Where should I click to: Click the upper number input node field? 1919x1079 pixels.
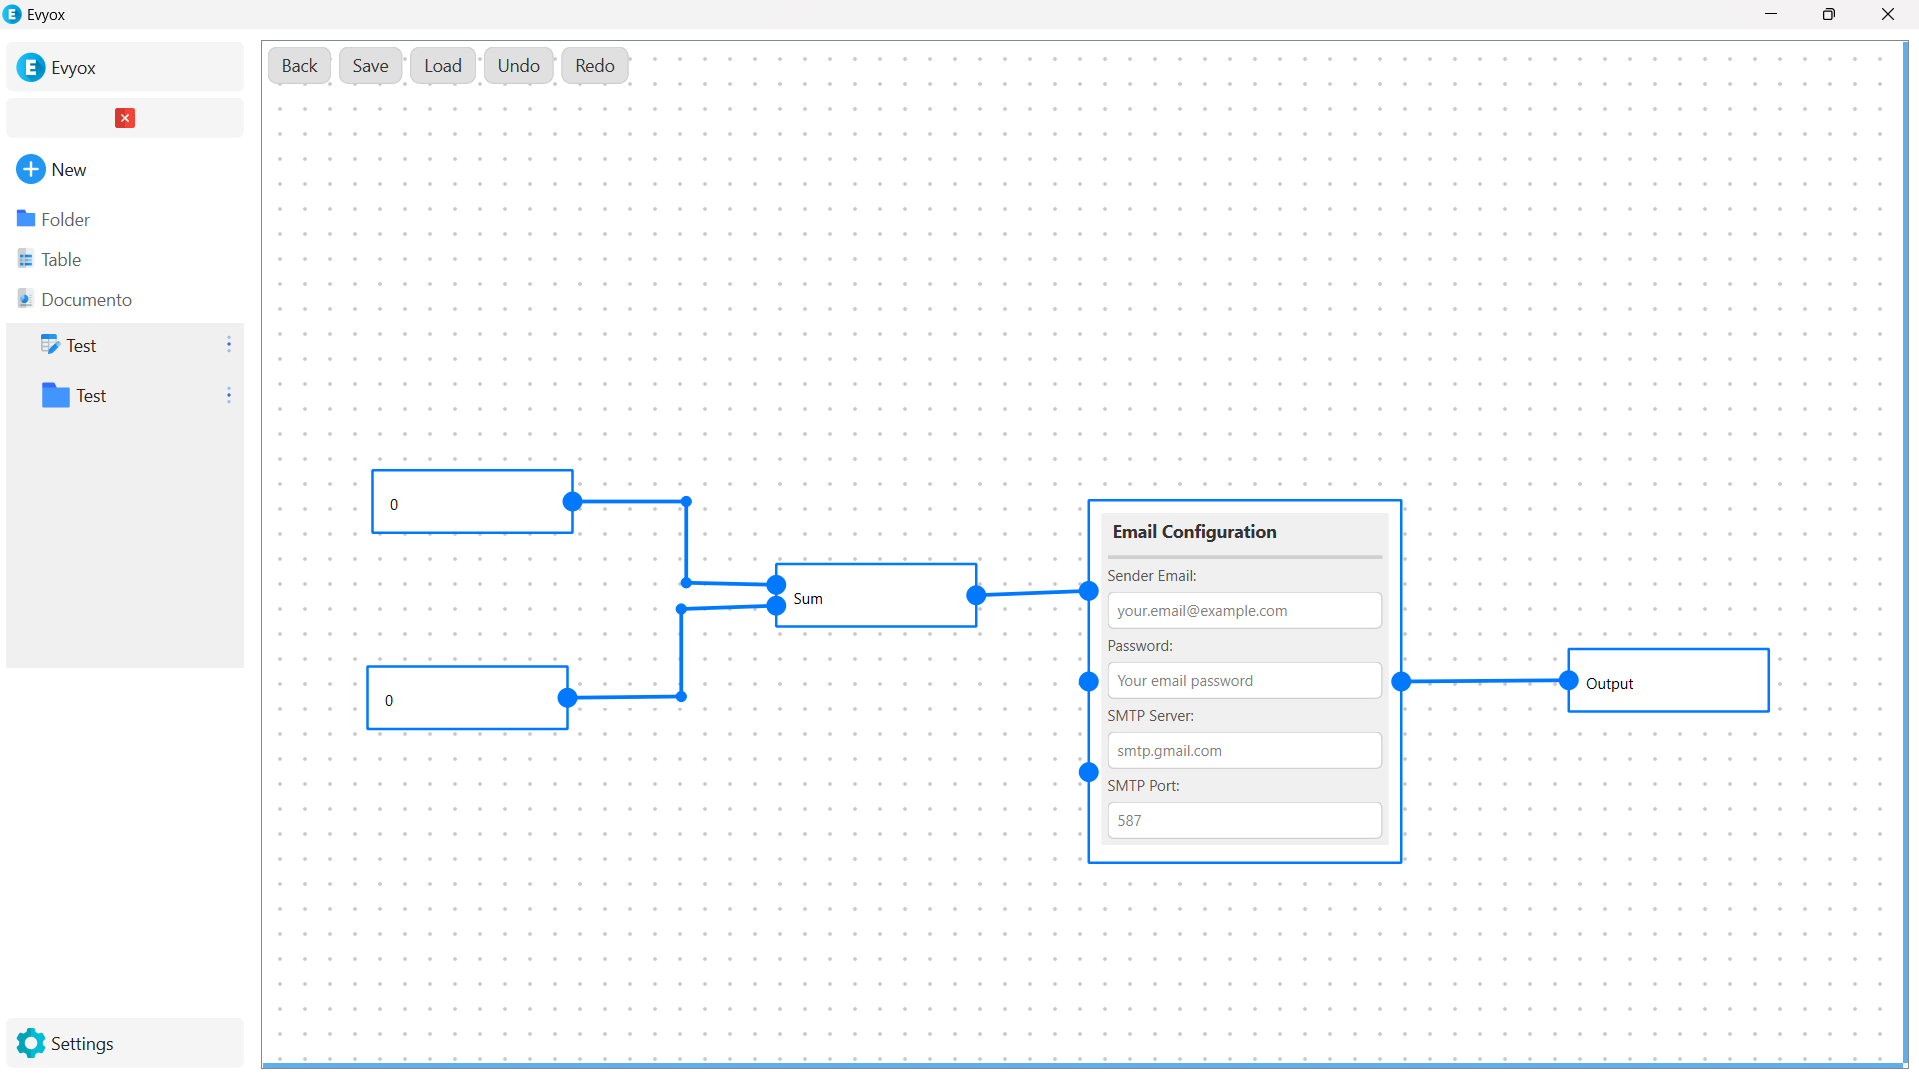coord(472,502)
